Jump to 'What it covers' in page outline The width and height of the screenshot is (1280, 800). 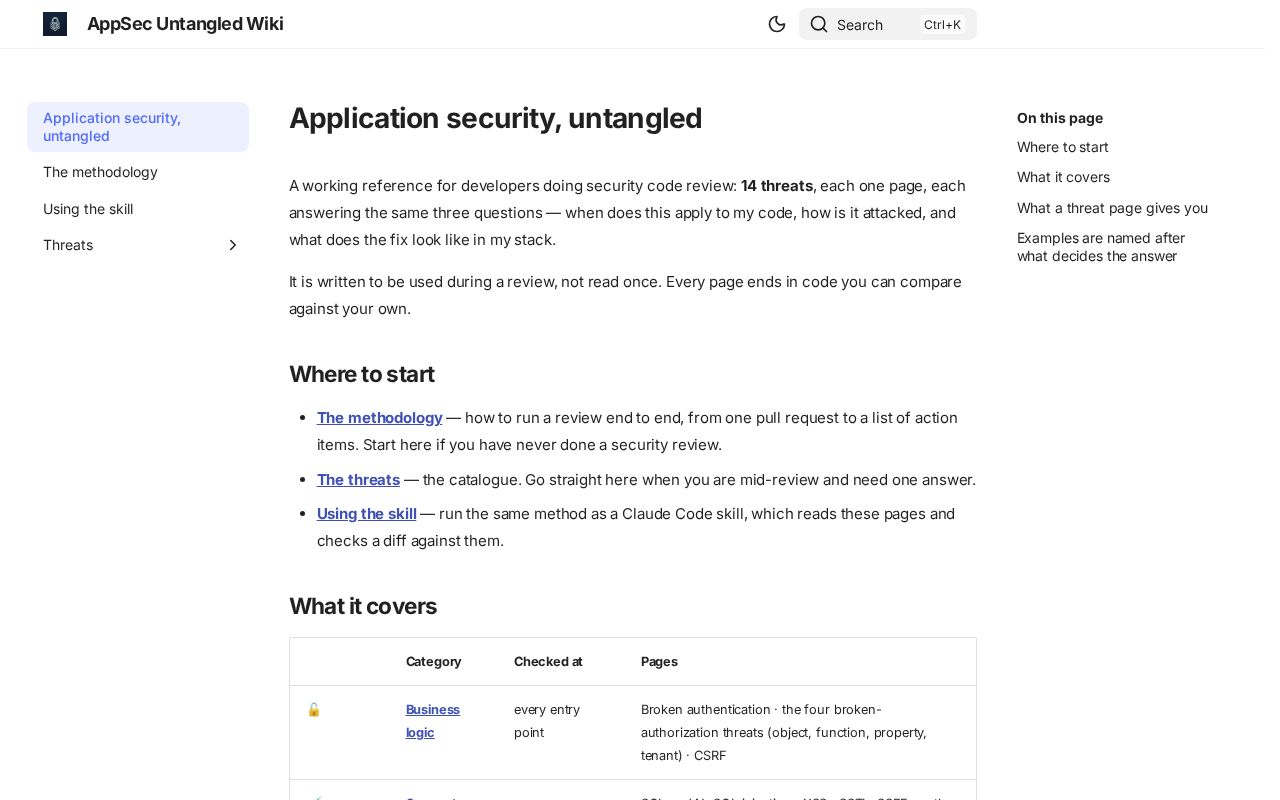[1063, 177]
